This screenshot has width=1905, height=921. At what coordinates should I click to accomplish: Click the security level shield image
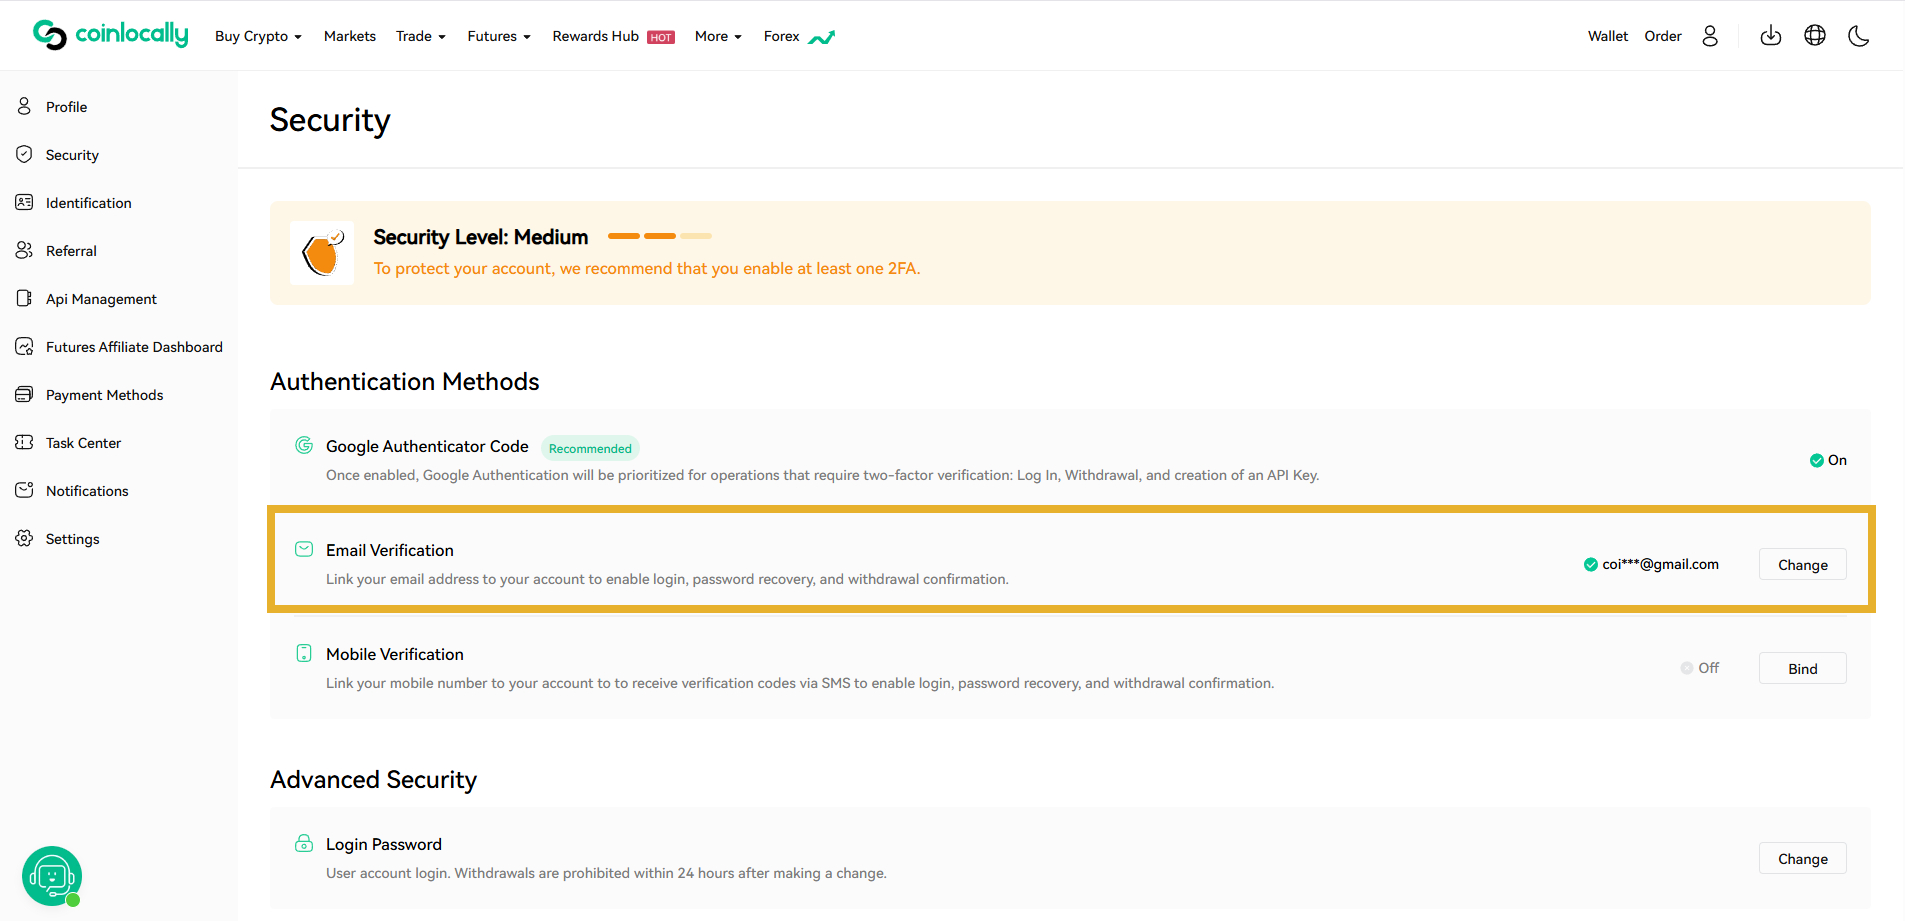tap(322, 253)
